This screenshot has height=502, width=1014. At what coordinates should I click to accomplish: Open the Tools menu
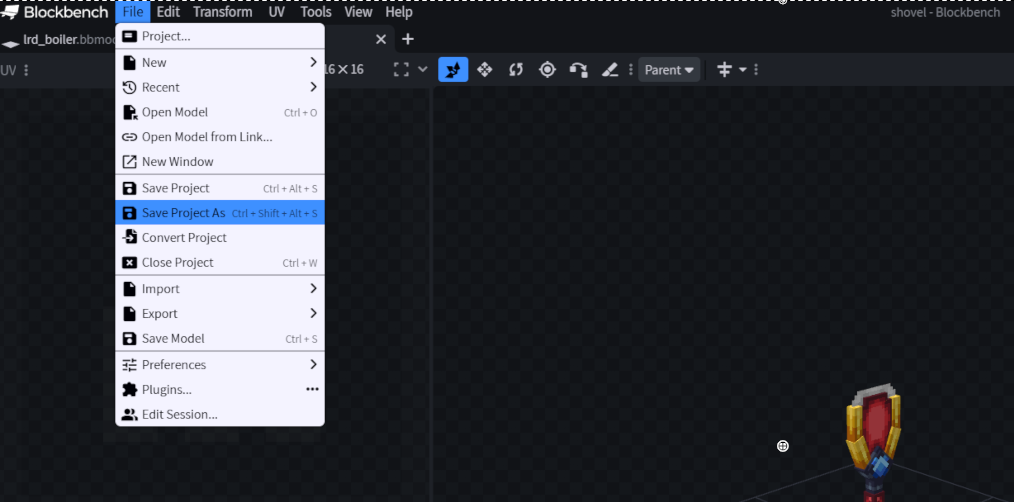316,12
